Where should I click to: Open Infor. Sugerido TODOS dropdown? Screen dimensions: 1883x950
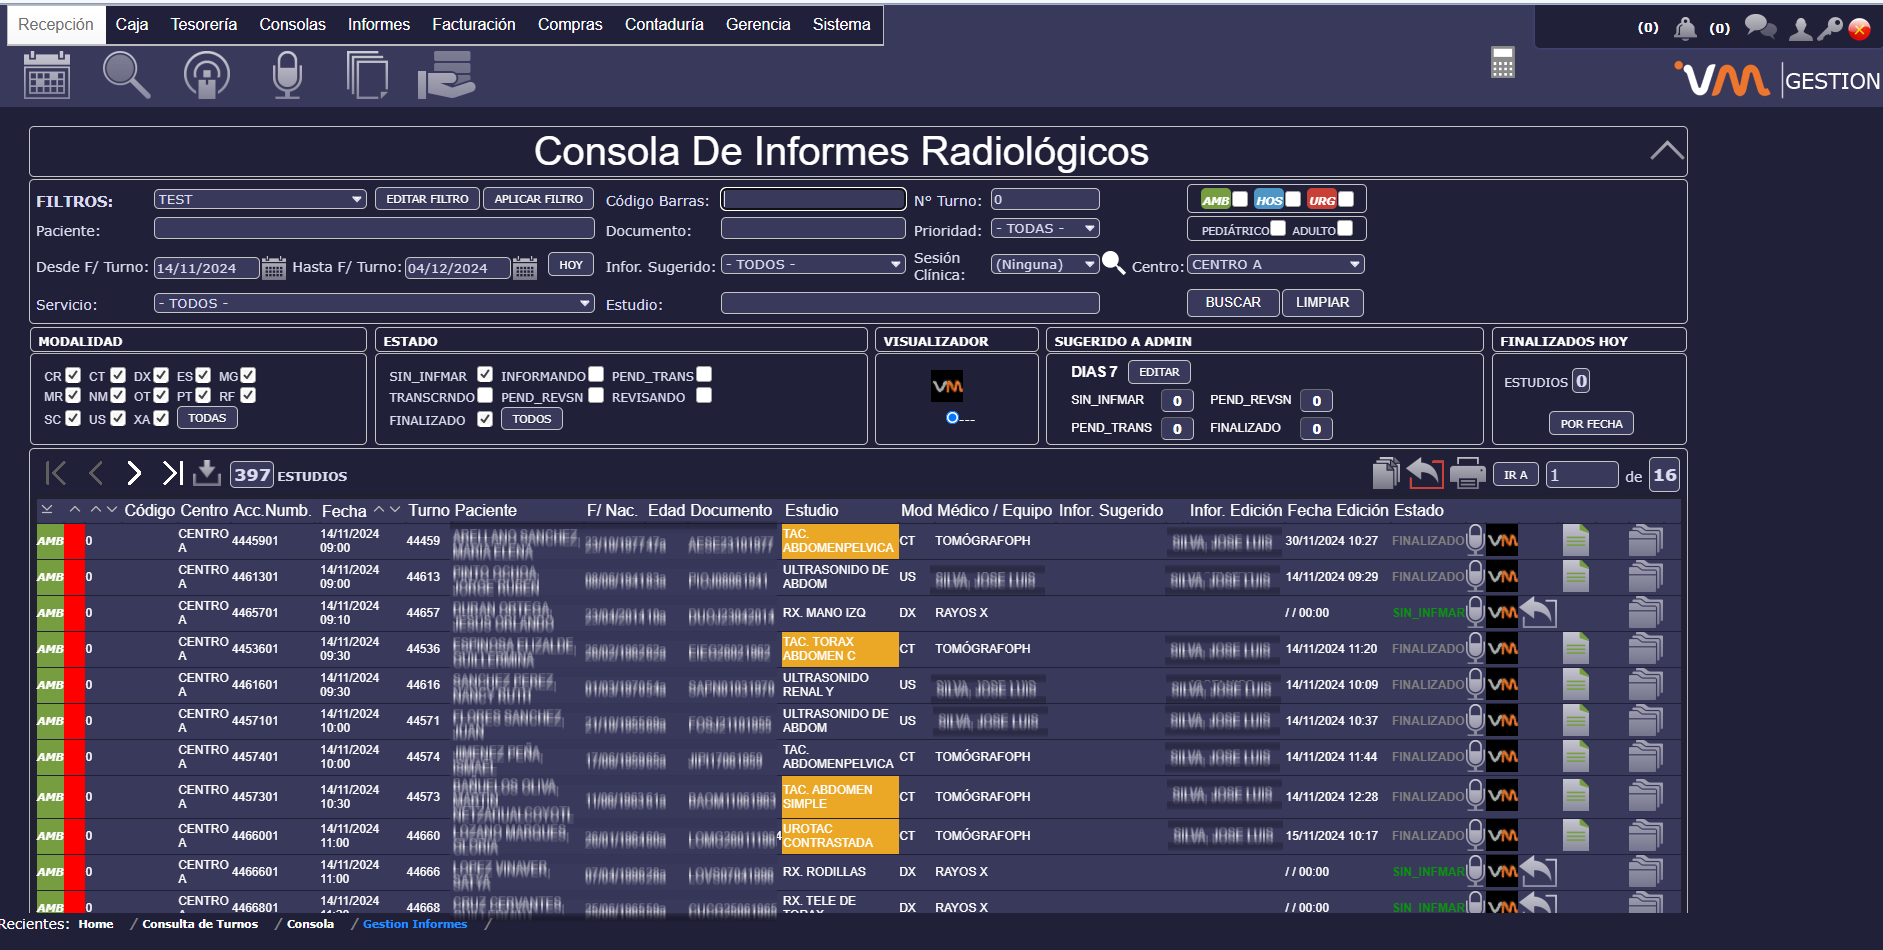[813, 264]
